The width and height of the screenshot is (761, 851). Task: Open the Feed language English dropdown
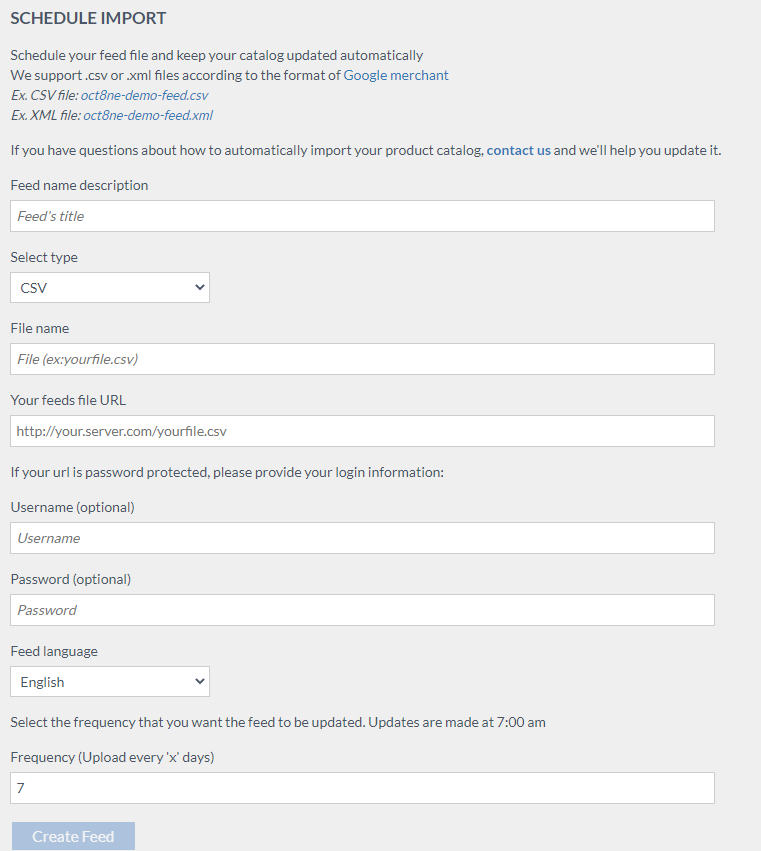point(110,682)
